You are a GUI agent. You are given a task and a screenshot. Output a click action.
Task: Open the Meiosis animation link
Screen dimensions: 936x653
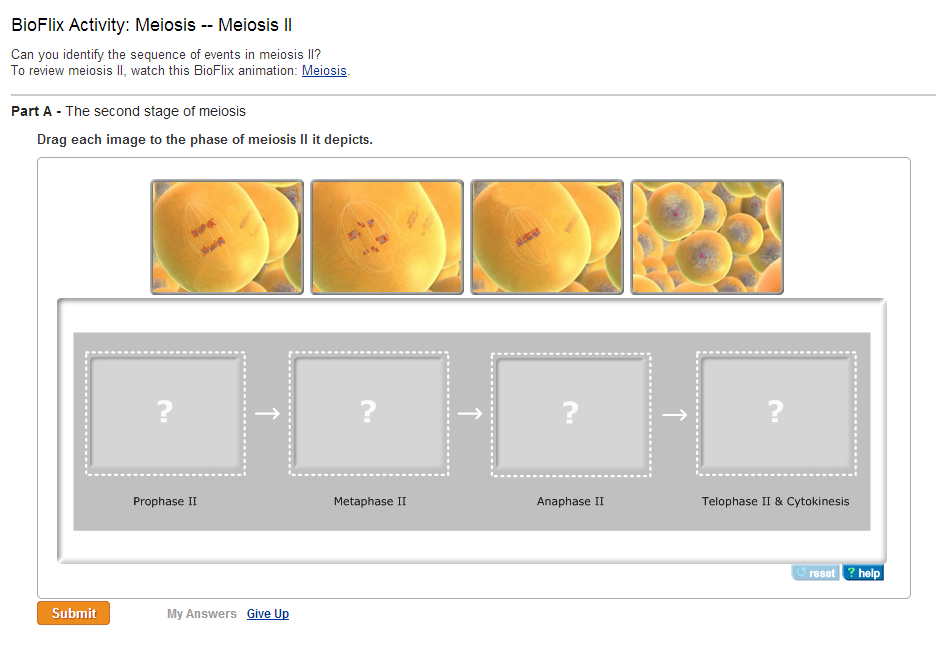tap(324, 71)
